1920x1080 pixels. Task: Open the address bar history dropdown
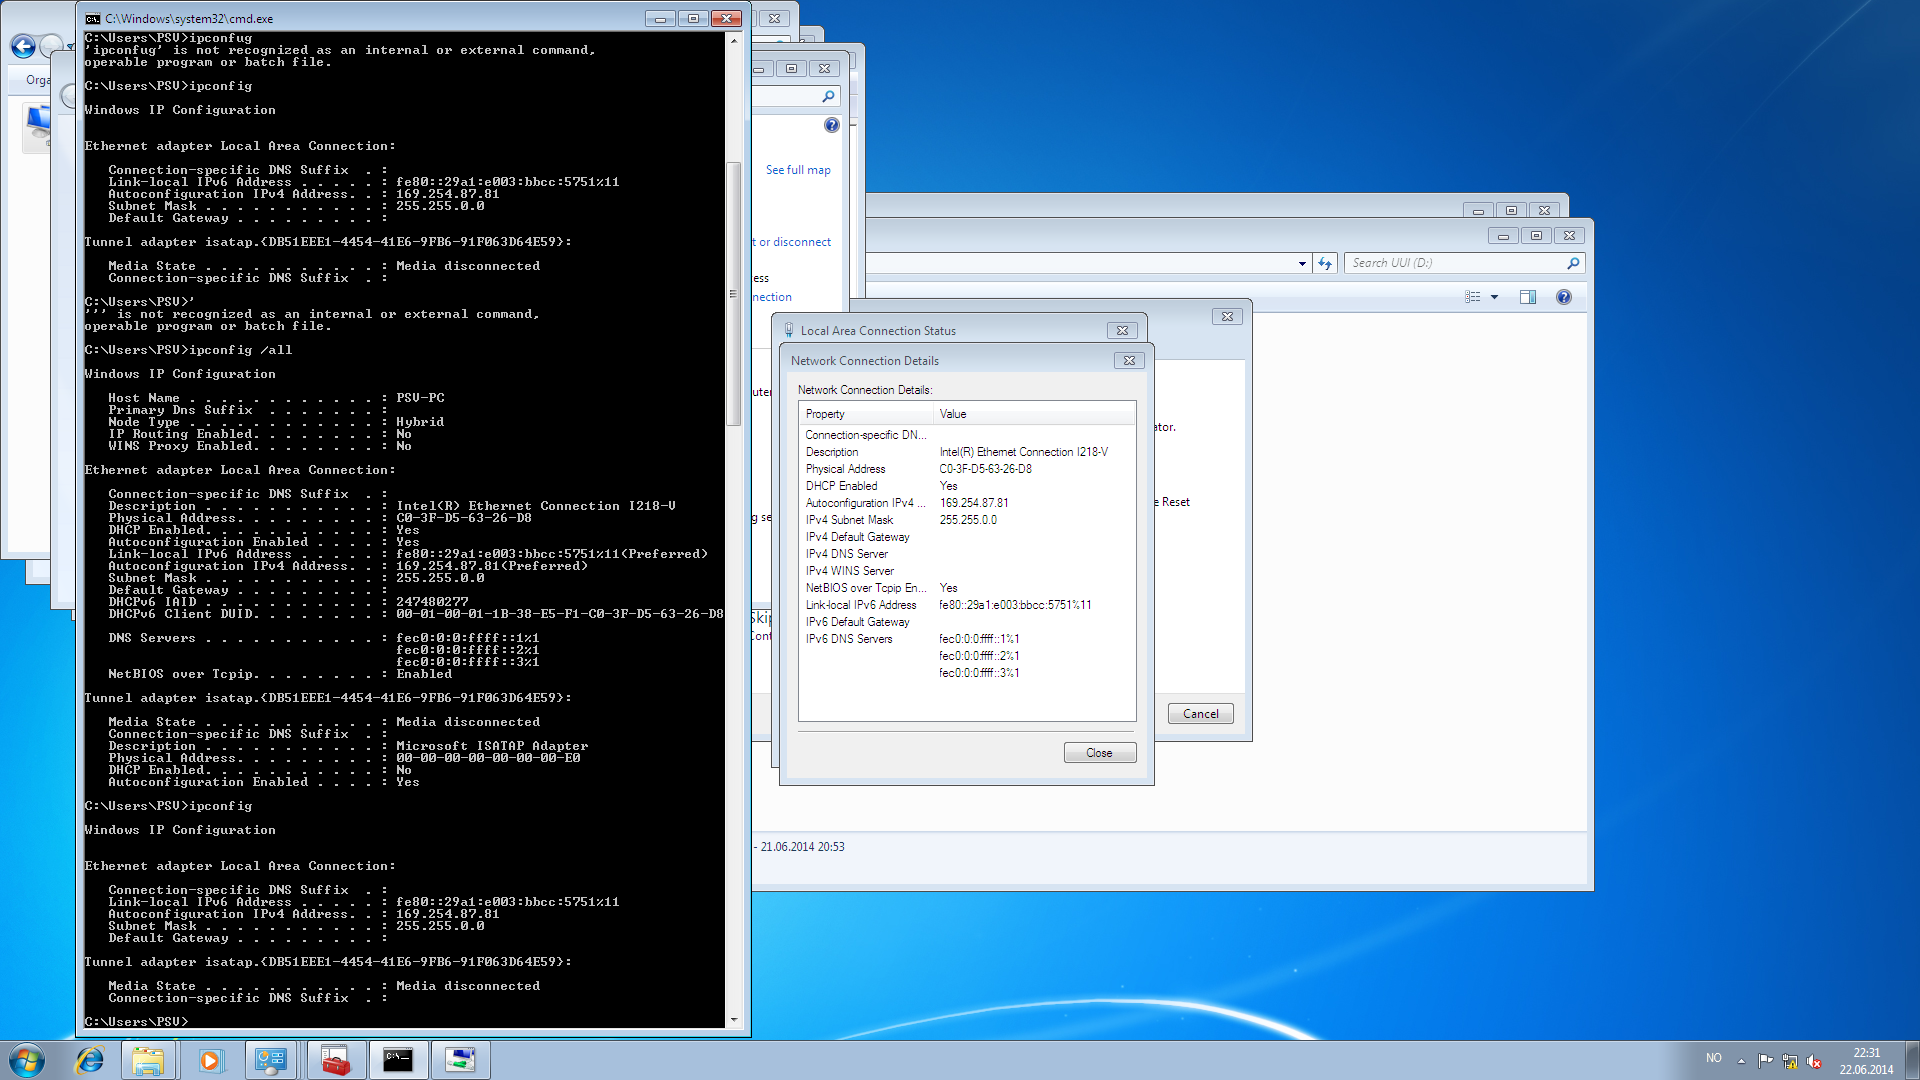click(x=1302, y=264)
